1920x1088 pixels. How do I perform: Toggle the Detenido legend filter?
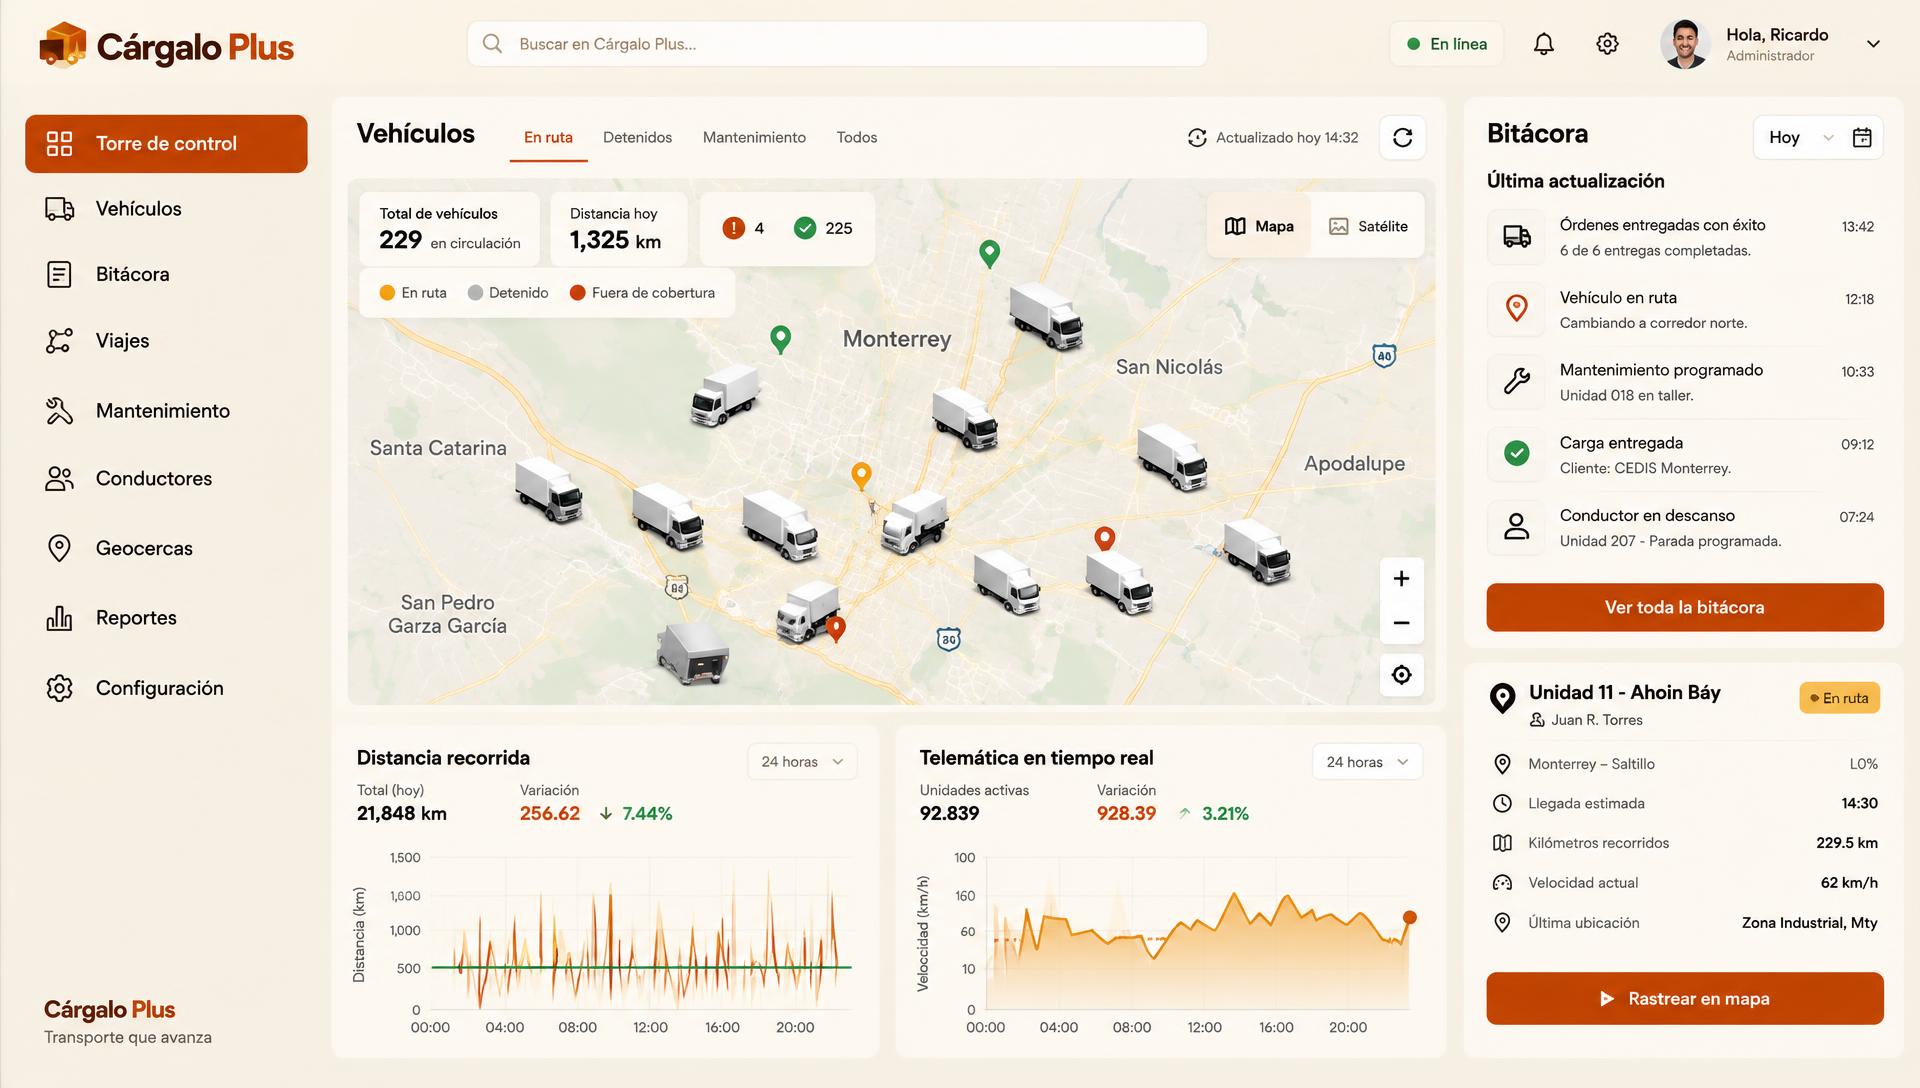(508, 293)
